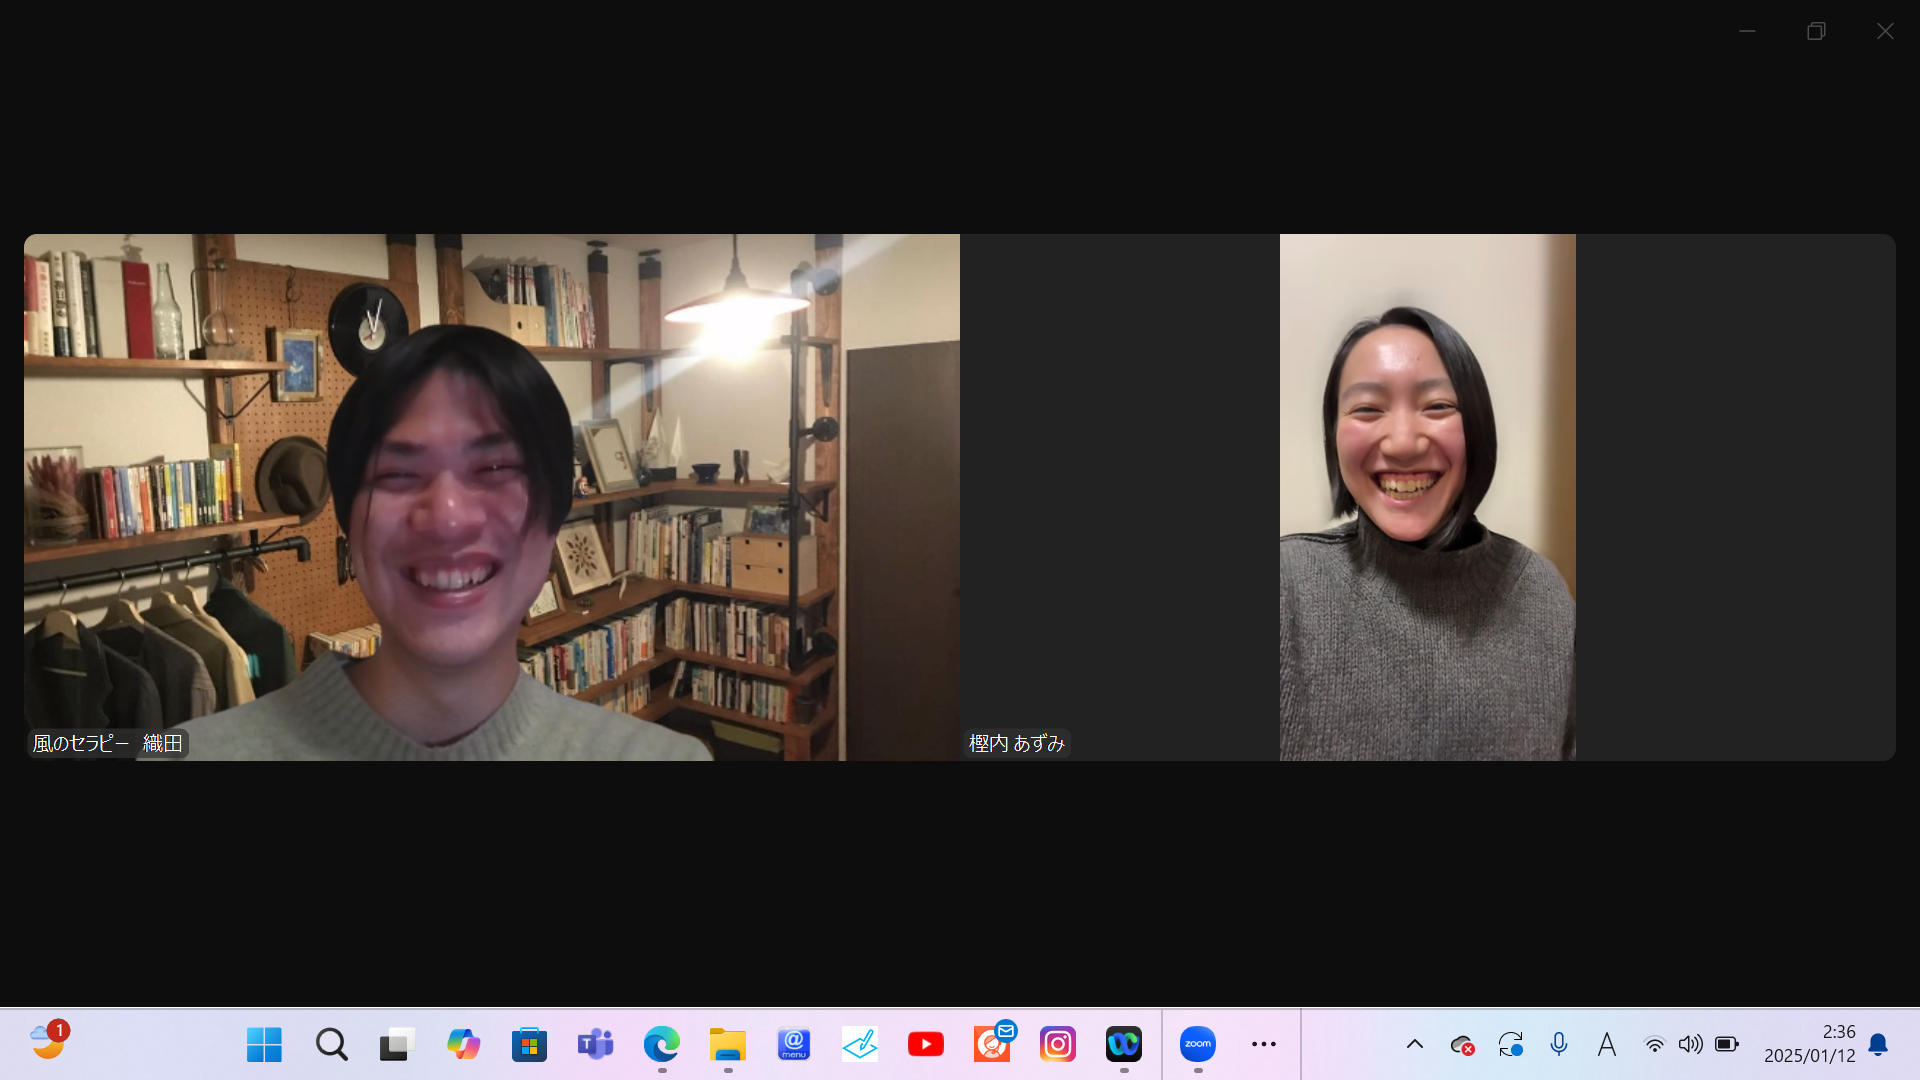Click the microphone tray icon

(1558, 1044)
